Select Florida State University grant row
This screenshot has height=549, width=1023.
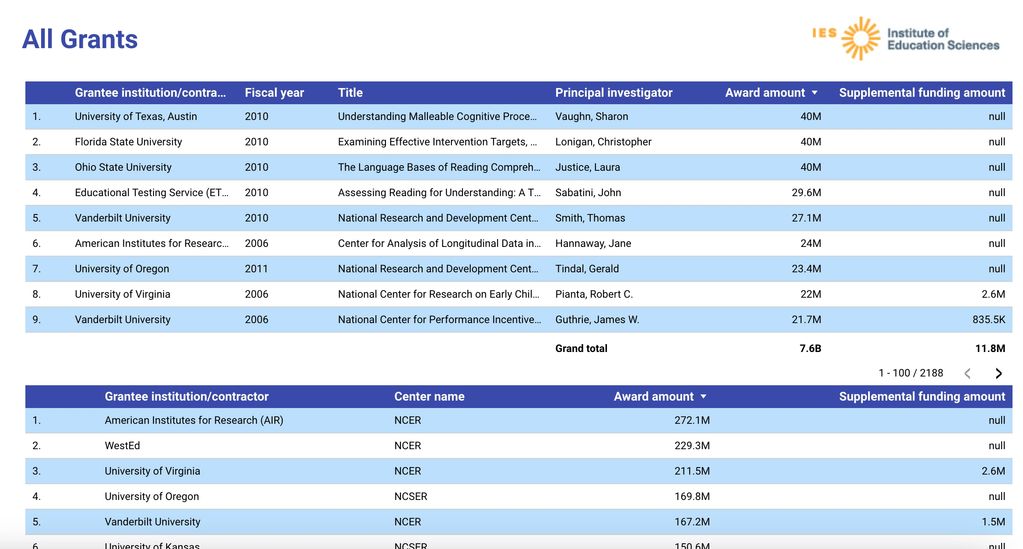coord(128,142)
